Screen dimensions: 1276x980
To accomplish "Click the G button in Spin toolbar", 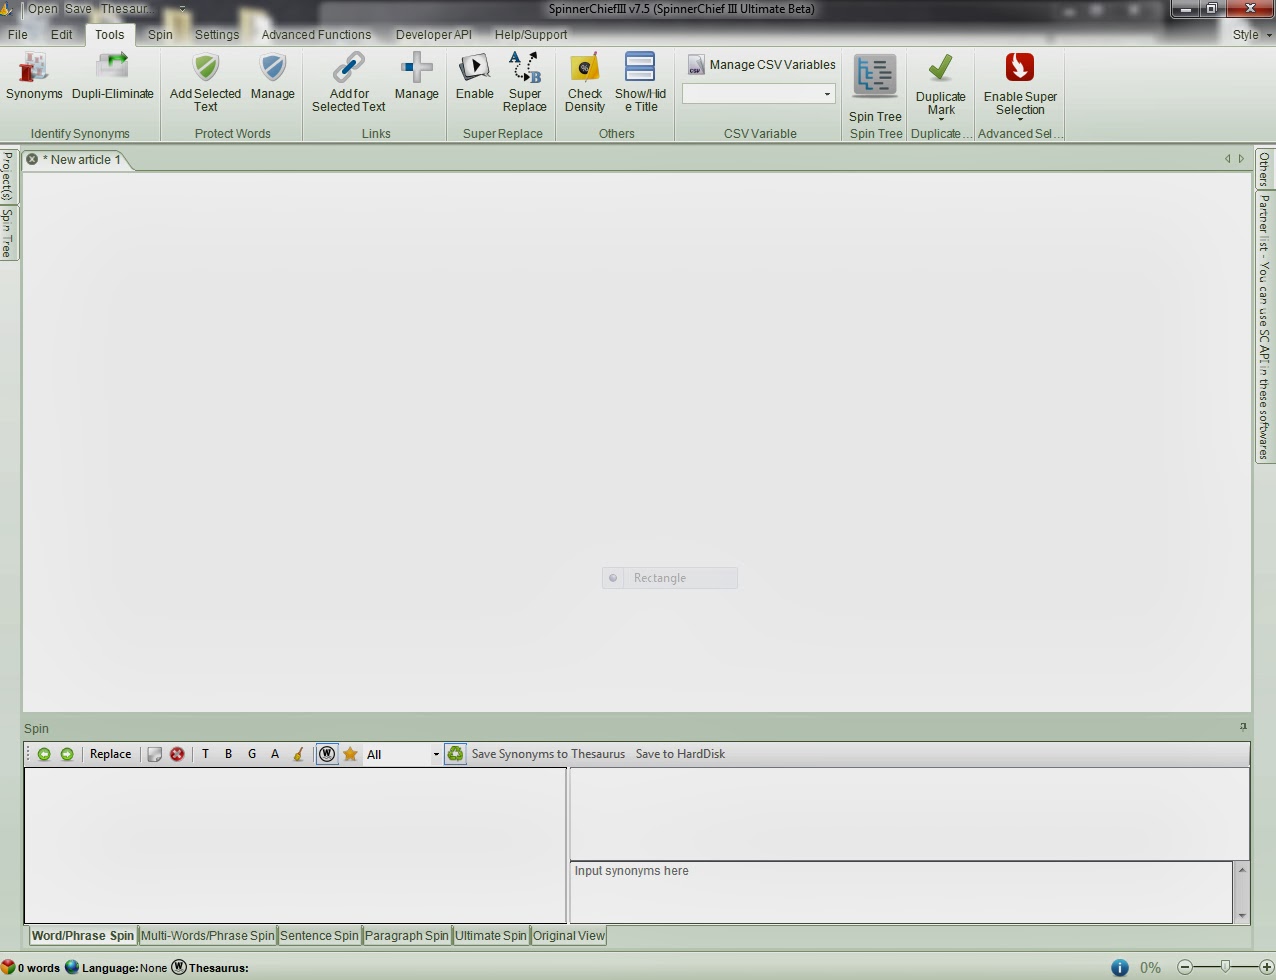I will (x=252, y=754).
